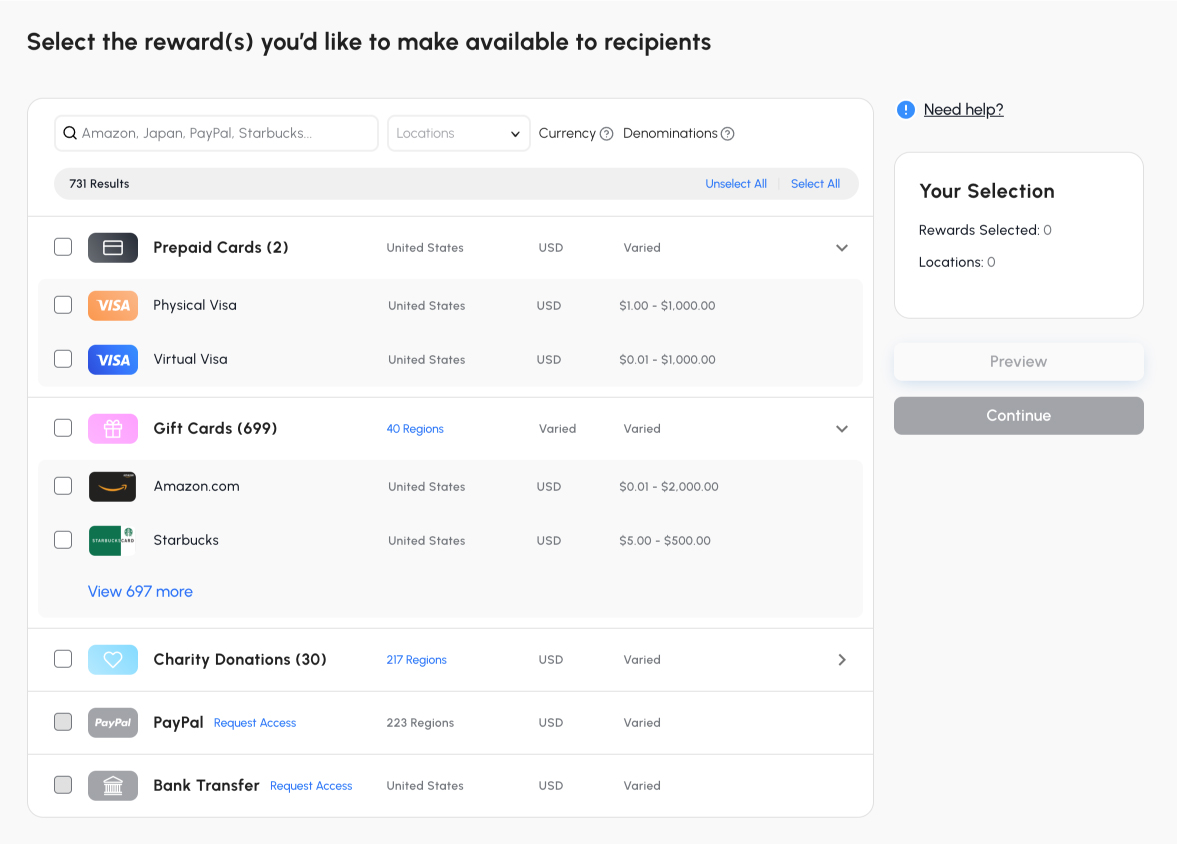1177x844 pixels.
Task: Open the Locations dropdown
Action: 459,134
